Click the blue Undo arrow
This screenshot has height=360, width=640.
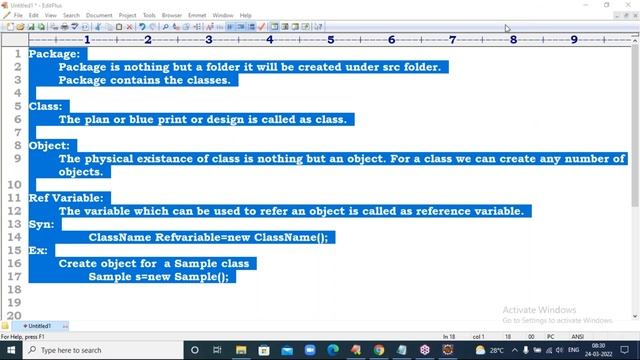point(142,27)
